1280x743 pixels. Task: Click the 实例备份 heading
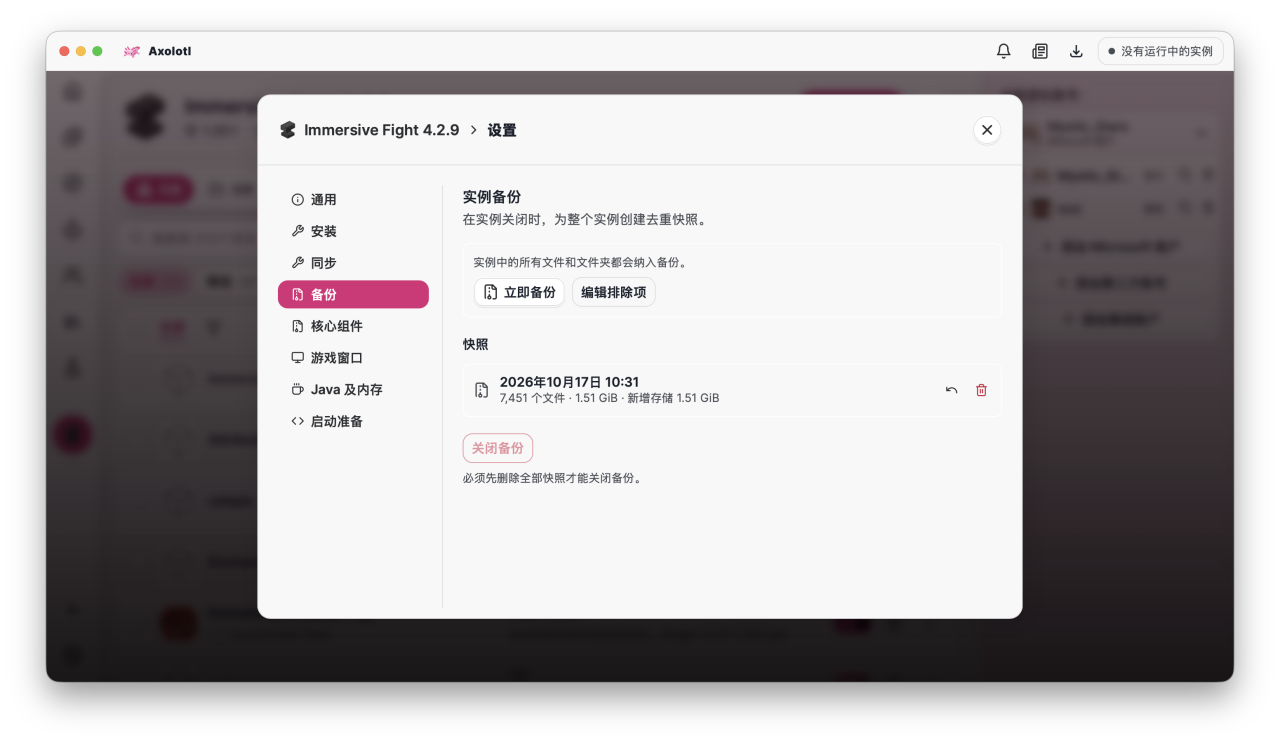492,197
